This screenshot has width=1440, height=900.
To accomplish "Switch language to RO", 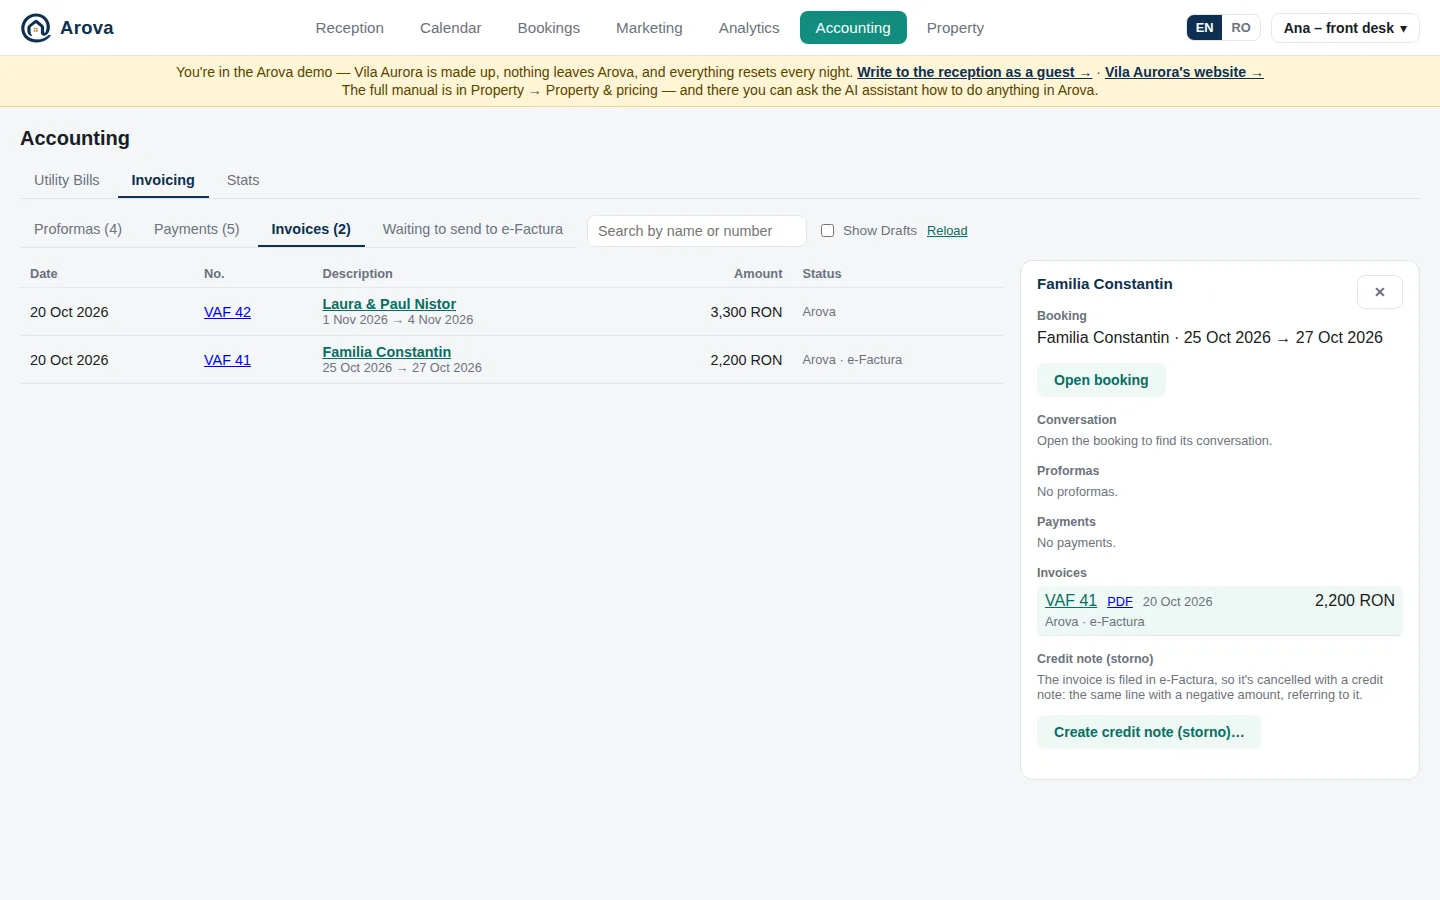I will point(1241,28).
